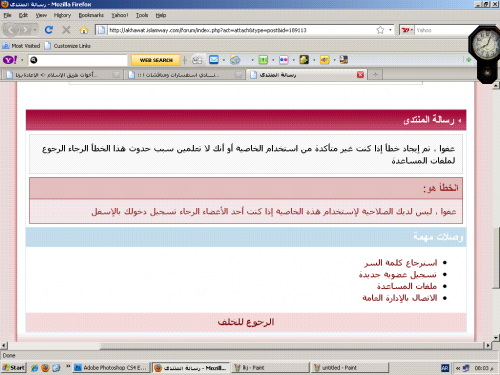The width and height of the screenshot is (500, 375).
Task: Open the Bookmarks menu
Action: 91,15
